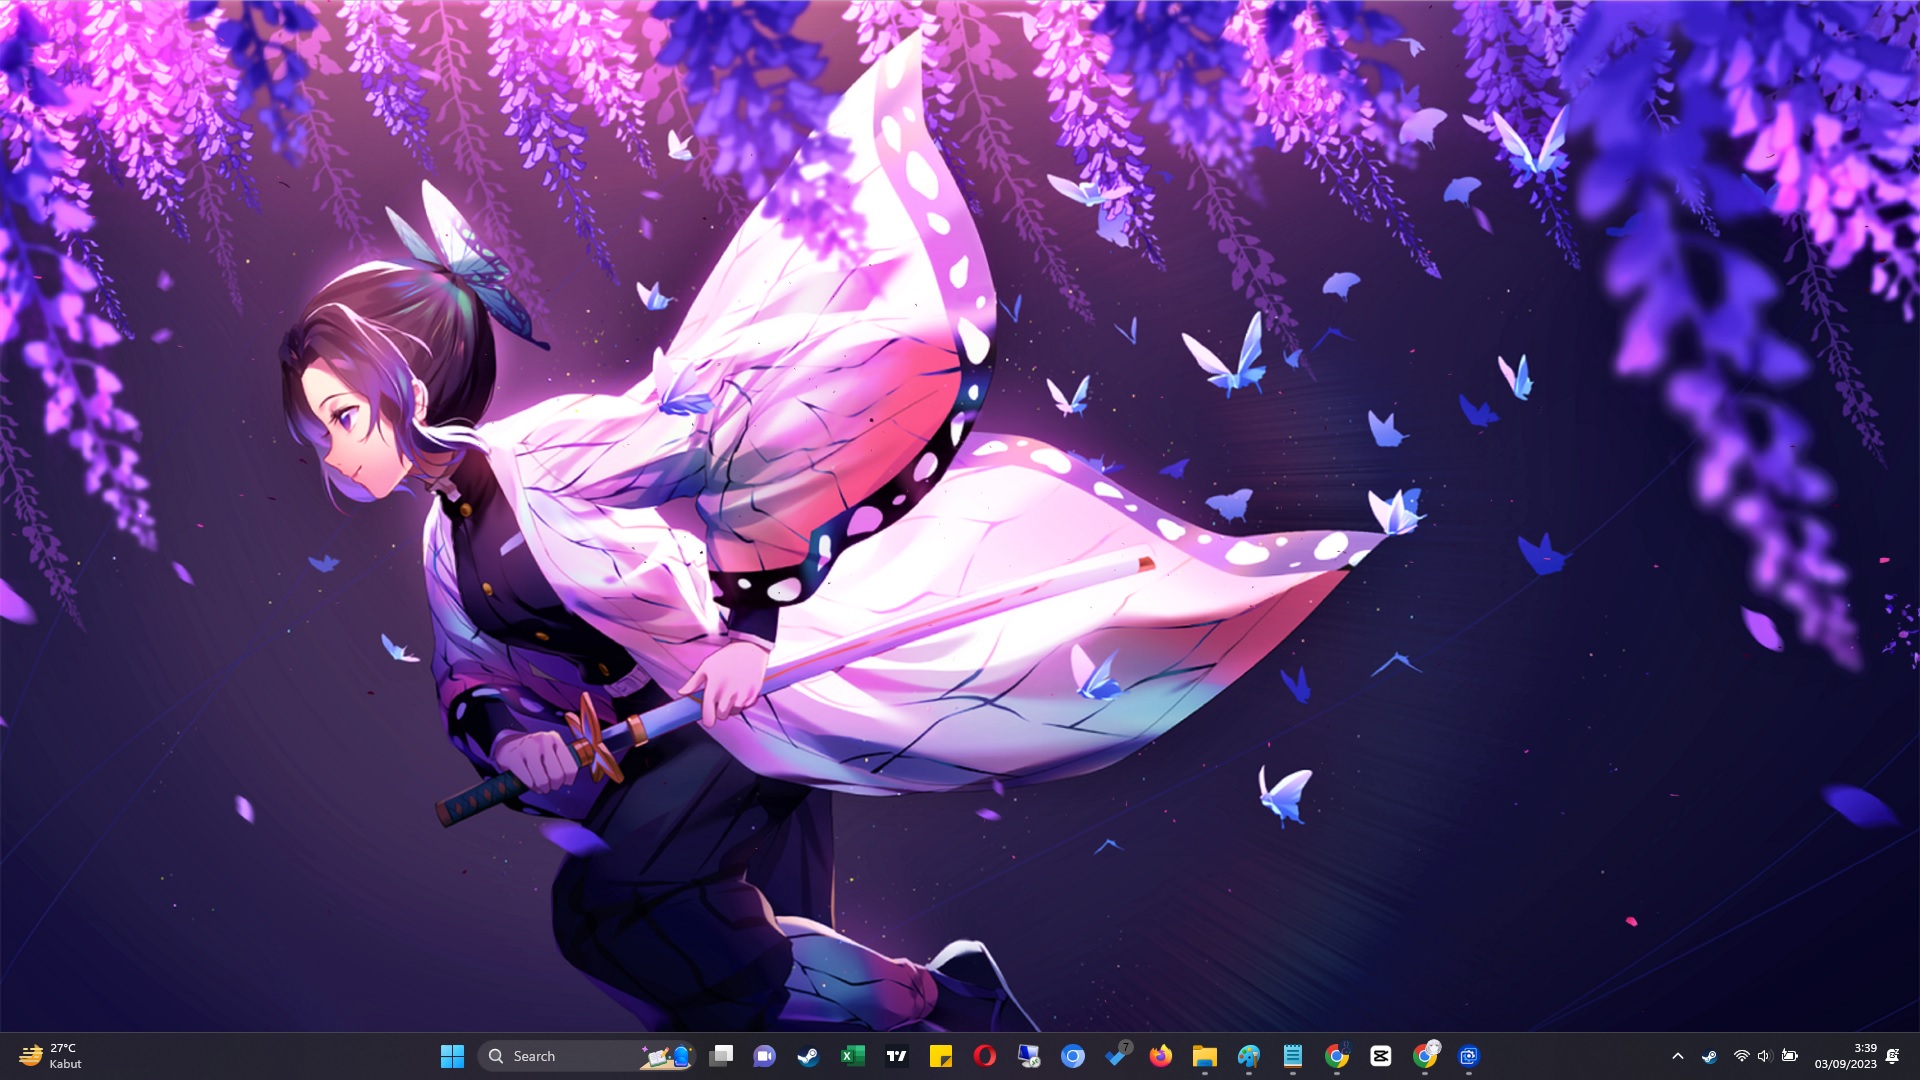Image resolution: width=1920 pixels, height=1080 pixels.
Task: Launch Steam from the taskbar
Action: tap(808, 1056)
